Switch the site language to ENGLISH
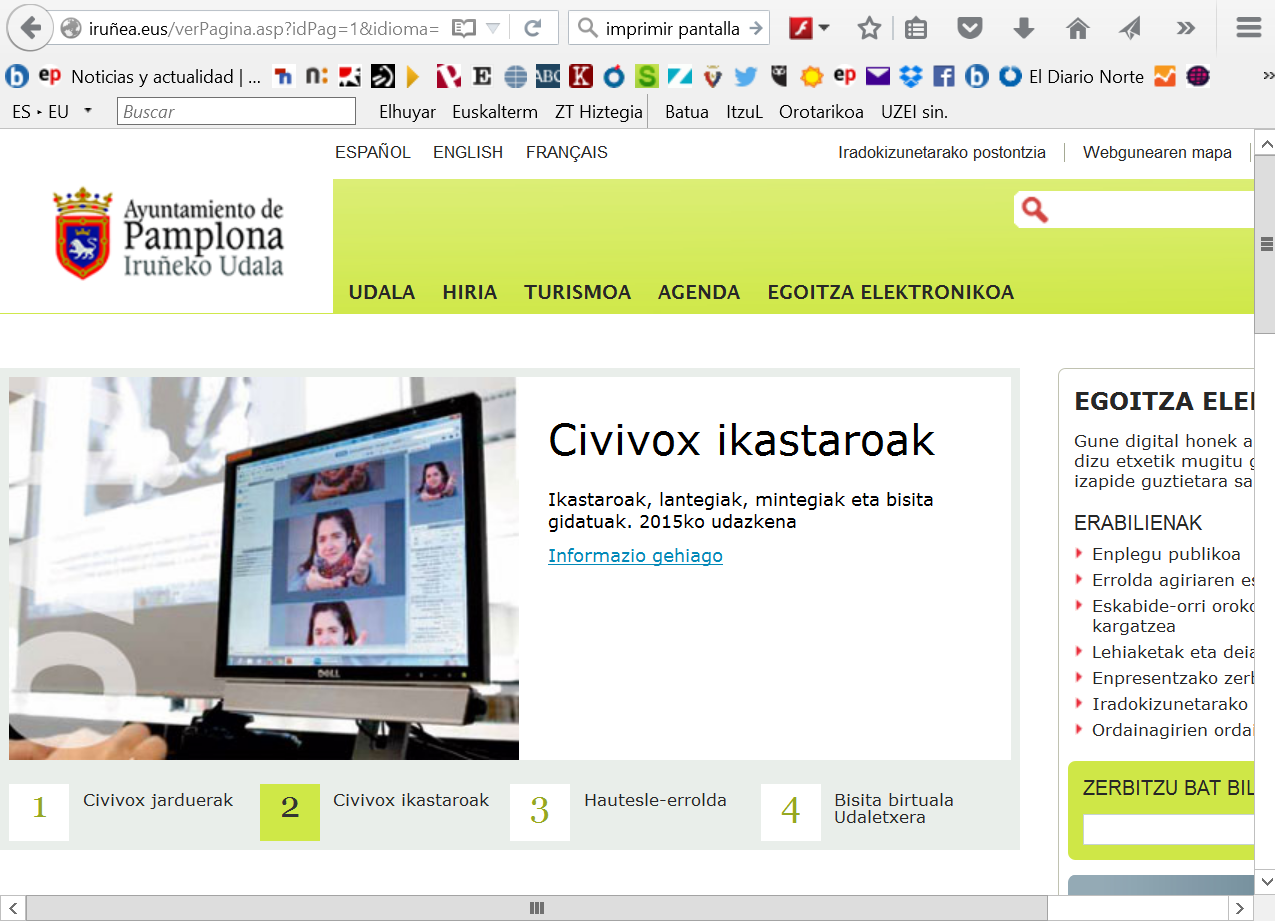The image size is (1275, 921). tap(467, 152)
